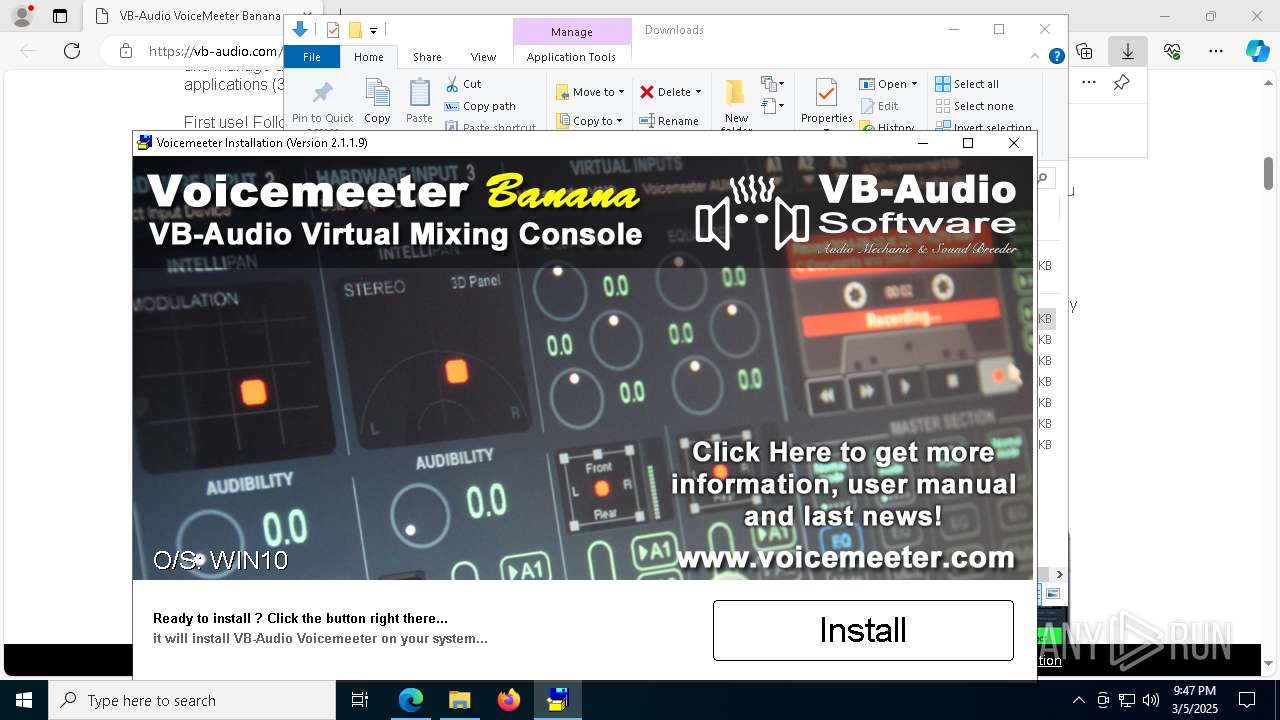Switch to Home tab in File Explorer
Screen dimensions: 1280x720
click(x=369, y=57)
